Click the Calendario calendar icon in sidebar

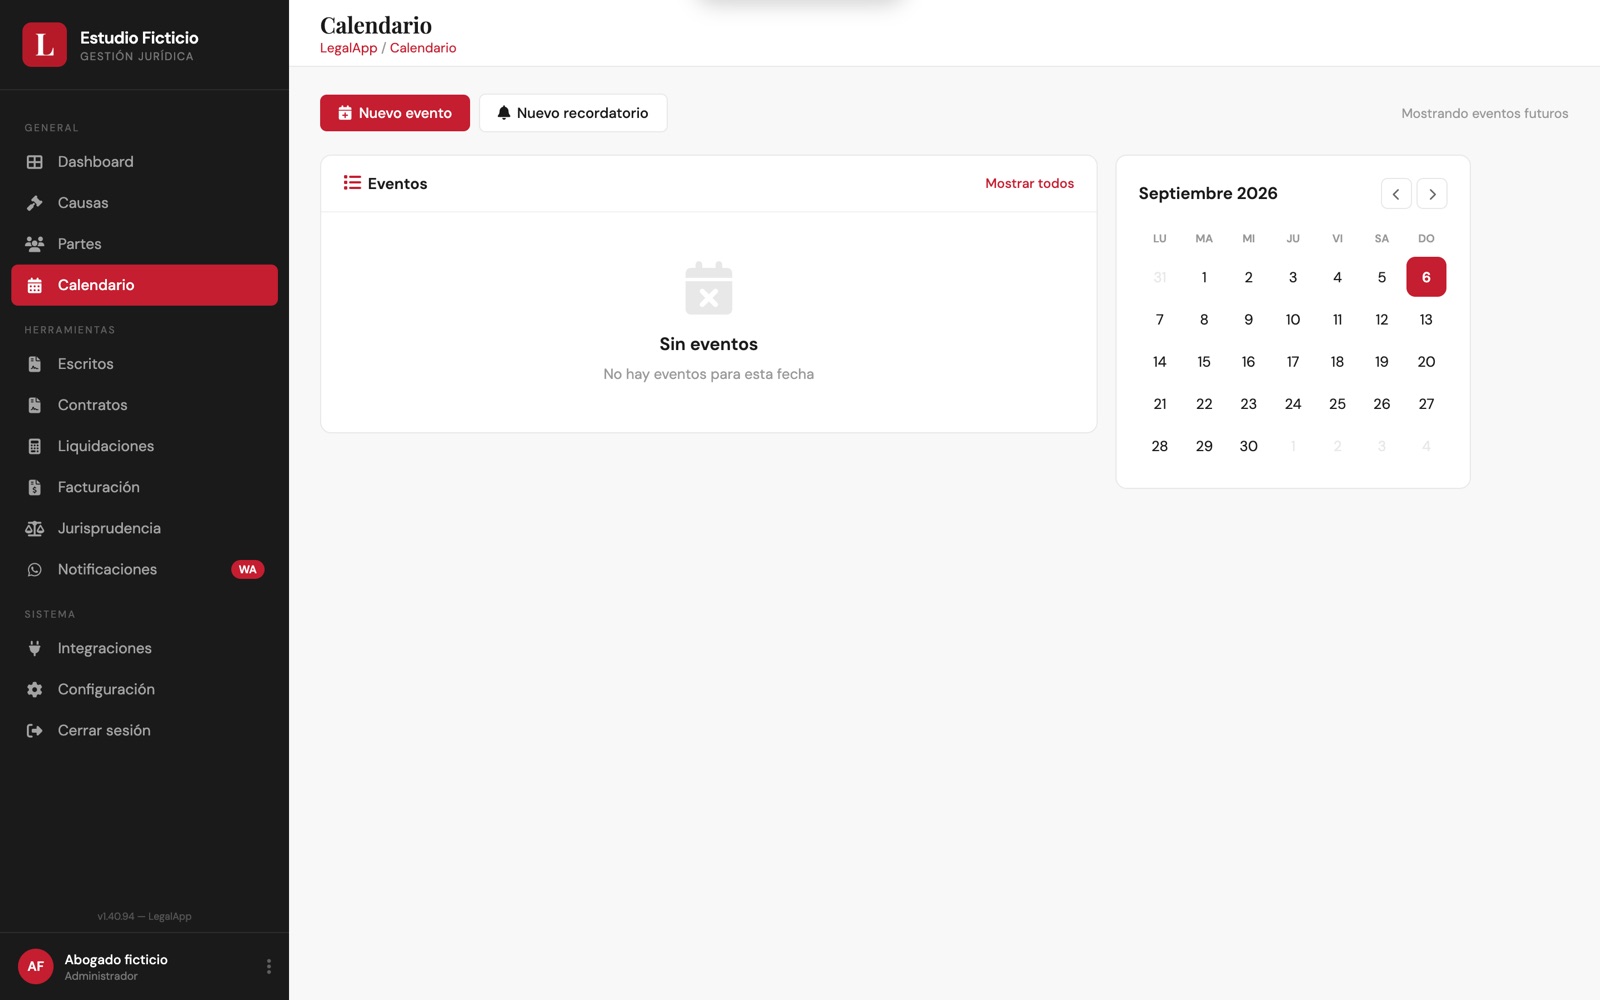(34, 285)
